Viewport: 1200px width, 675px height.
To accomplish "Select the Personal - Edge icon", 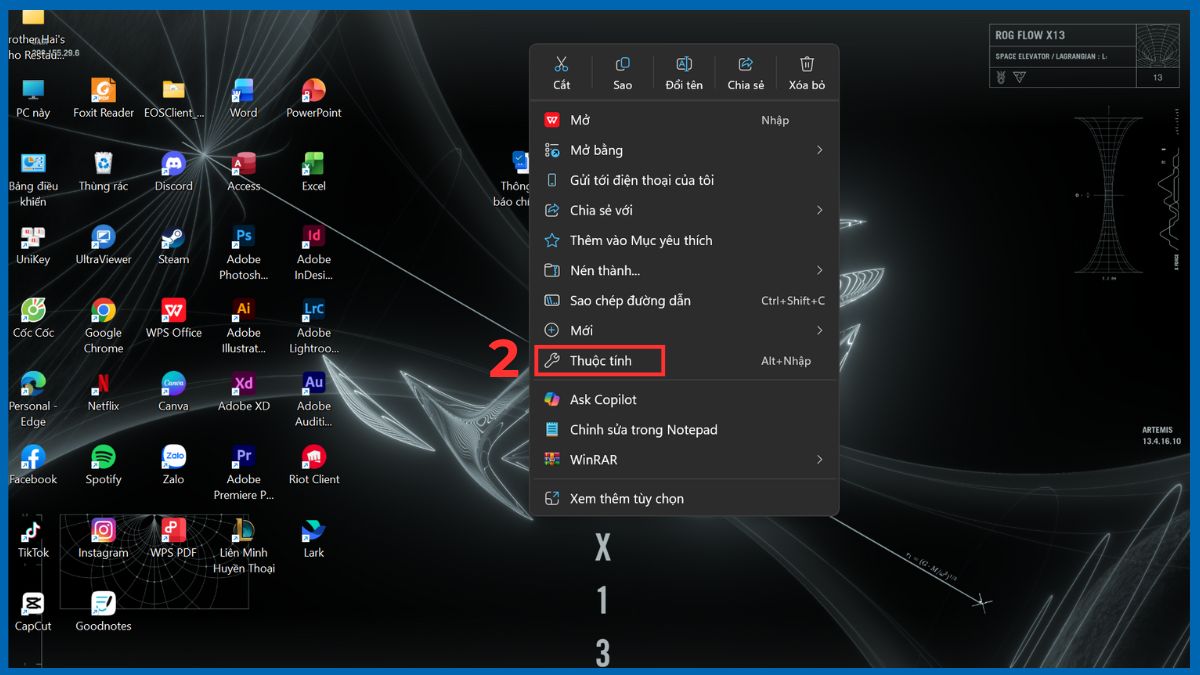I will (33, 399).
